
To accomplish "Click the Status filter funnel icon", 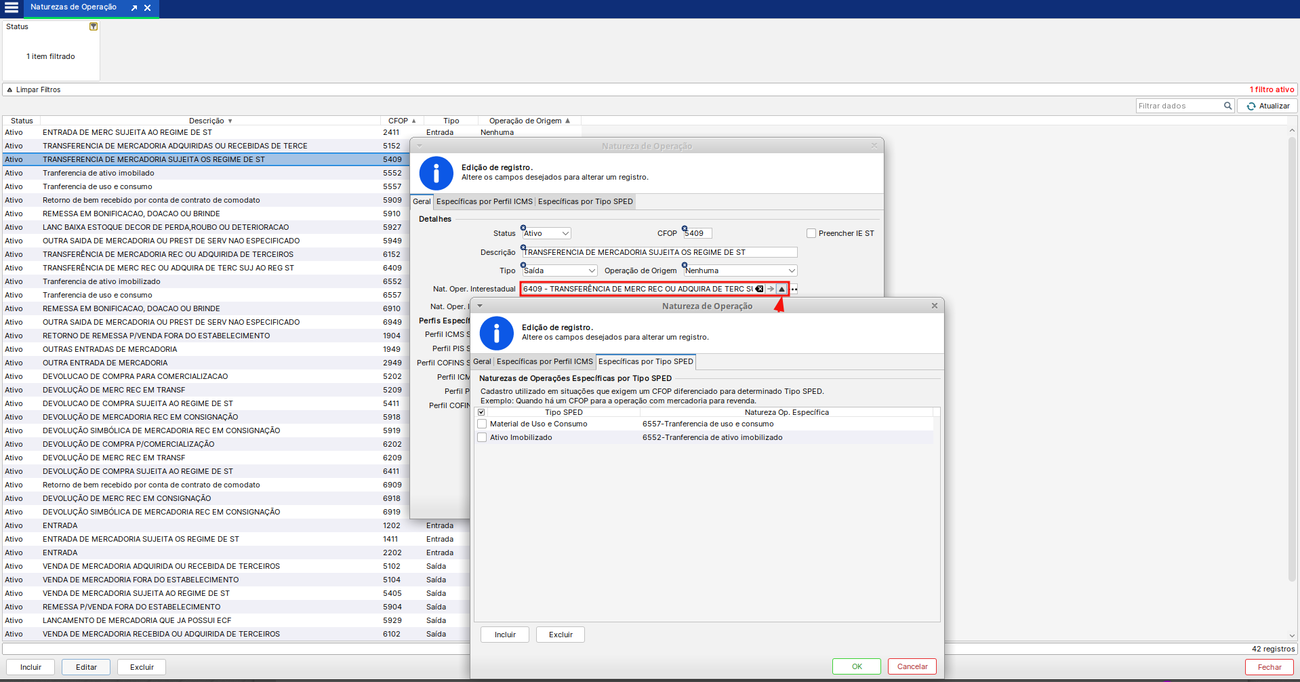I will 93,27.
